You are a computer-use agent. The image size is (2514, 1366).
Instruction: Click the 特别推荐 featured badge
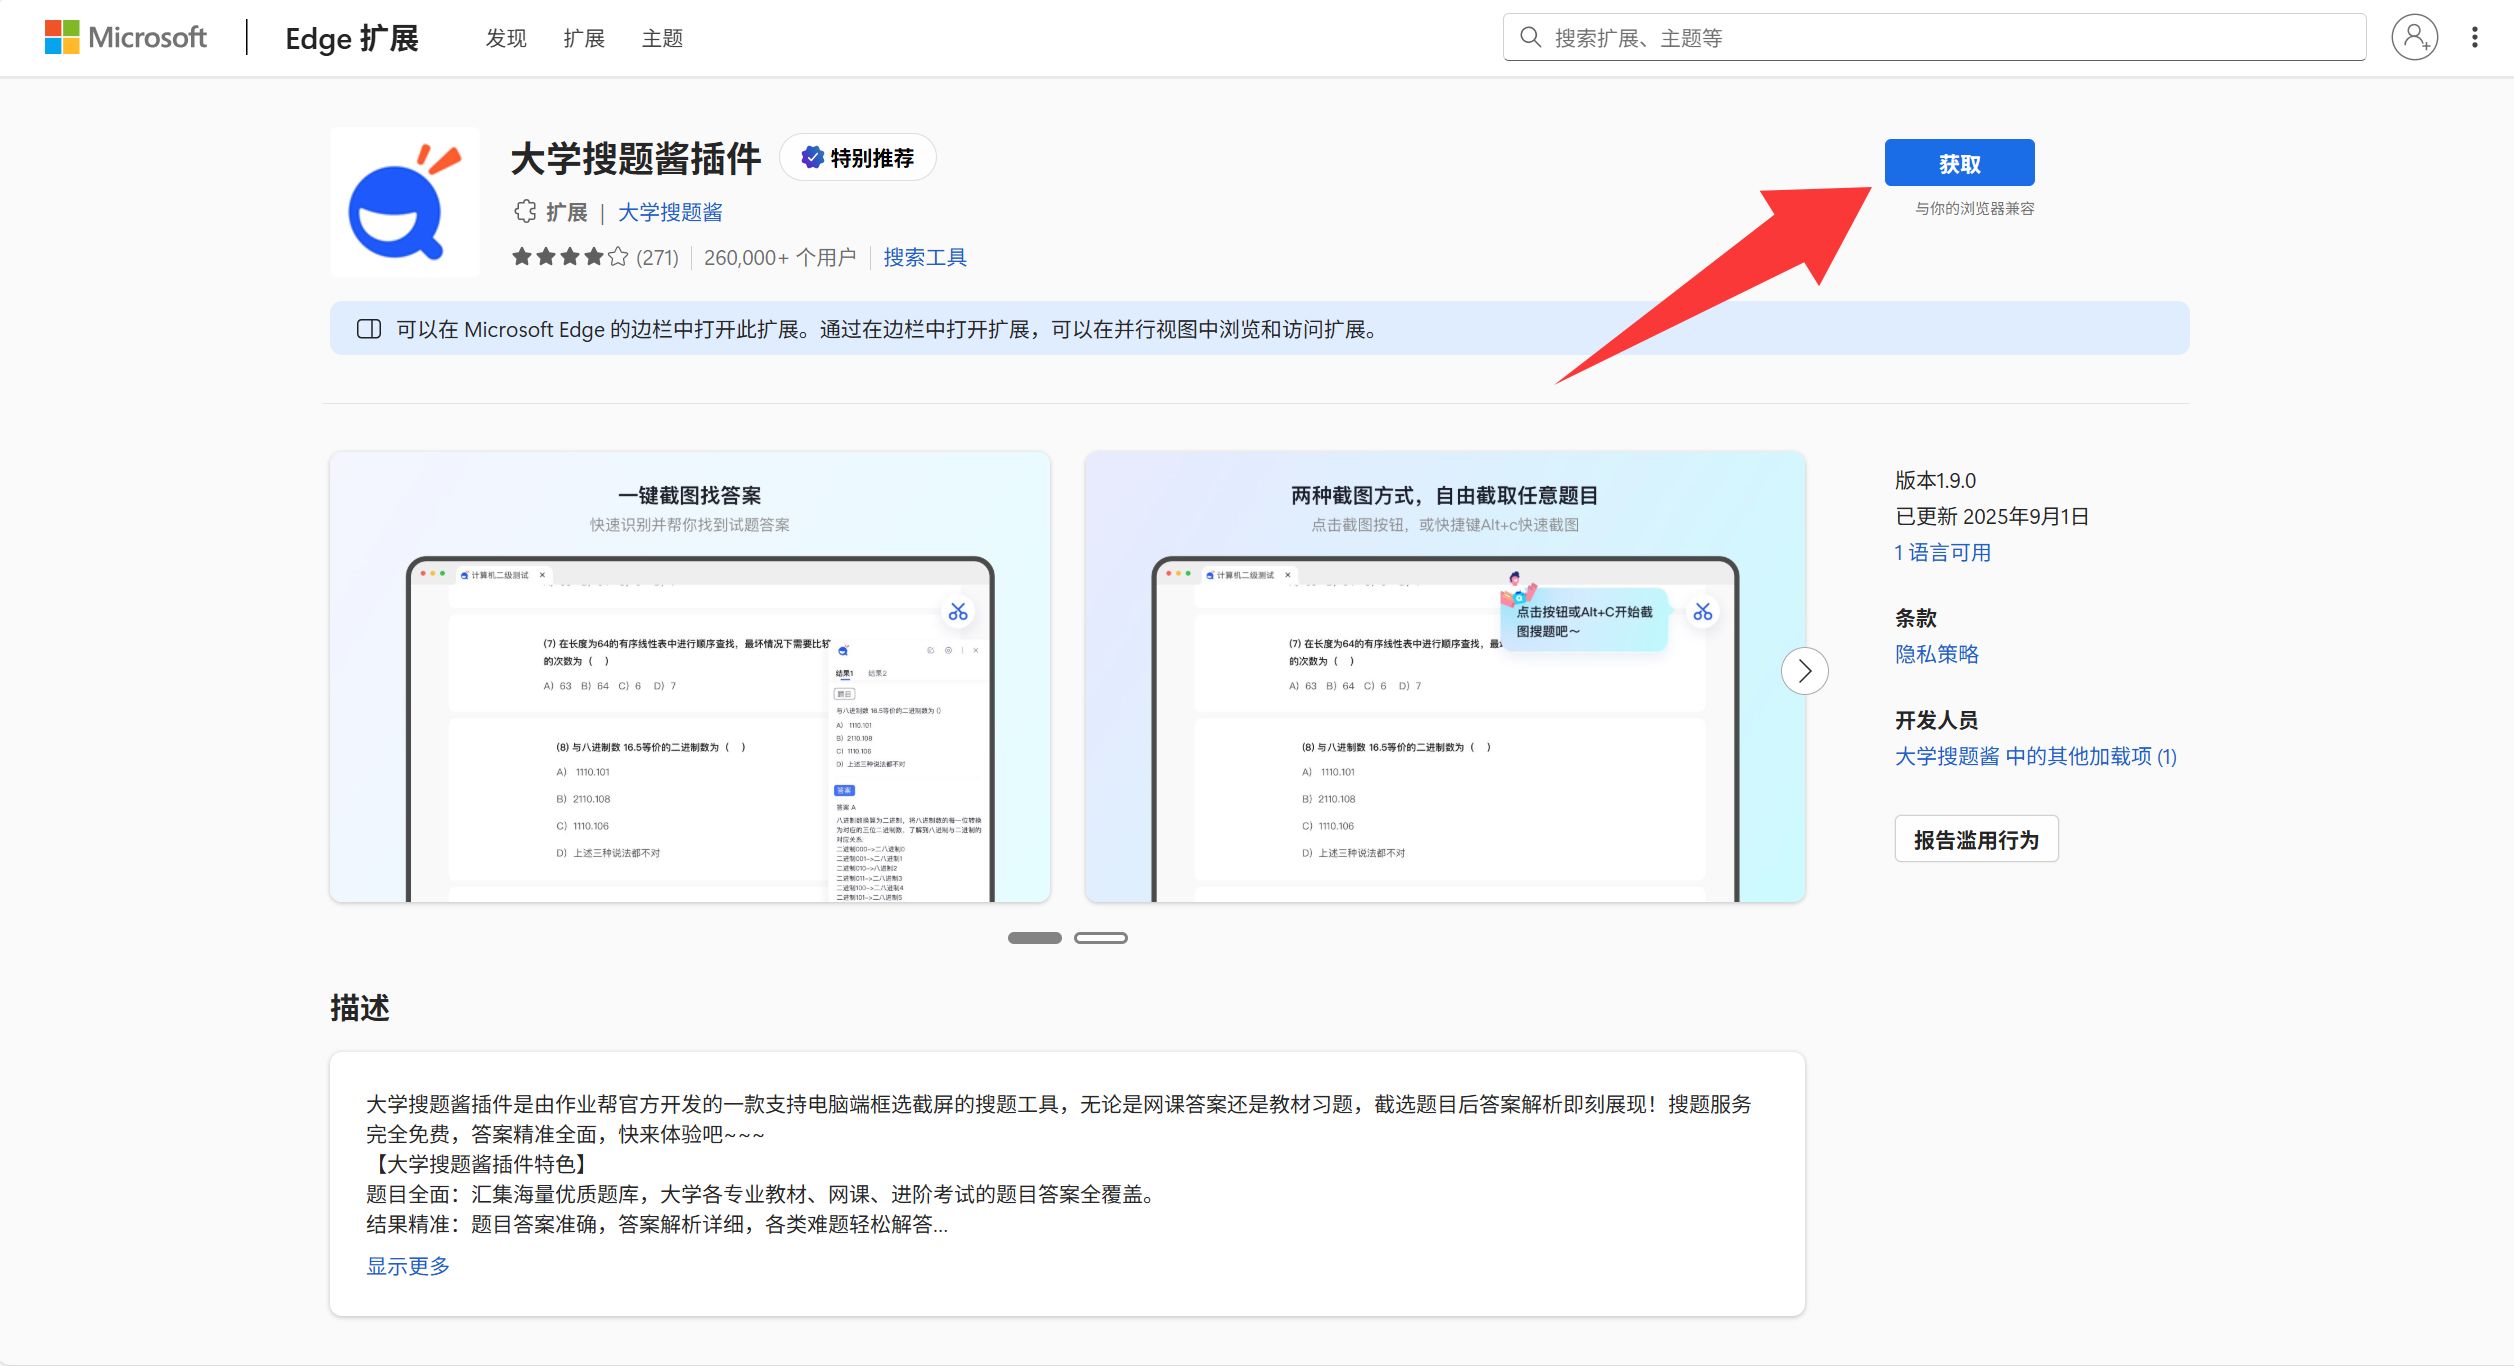tap(858, 158)
